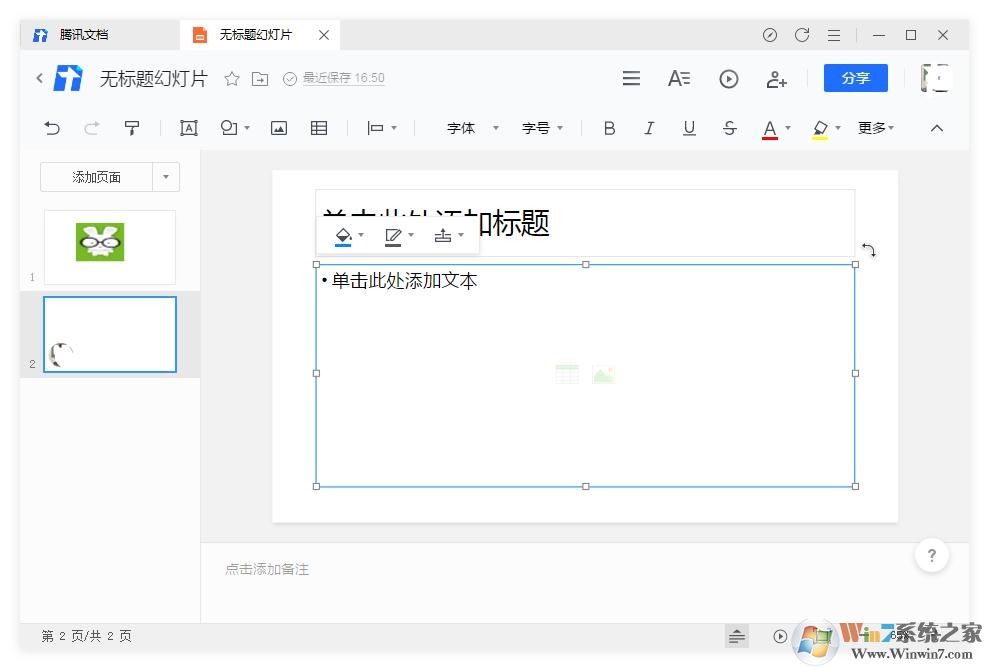Start the slideshow playback
The width and height of the screenshot is (989, 668).
point(728,78)
